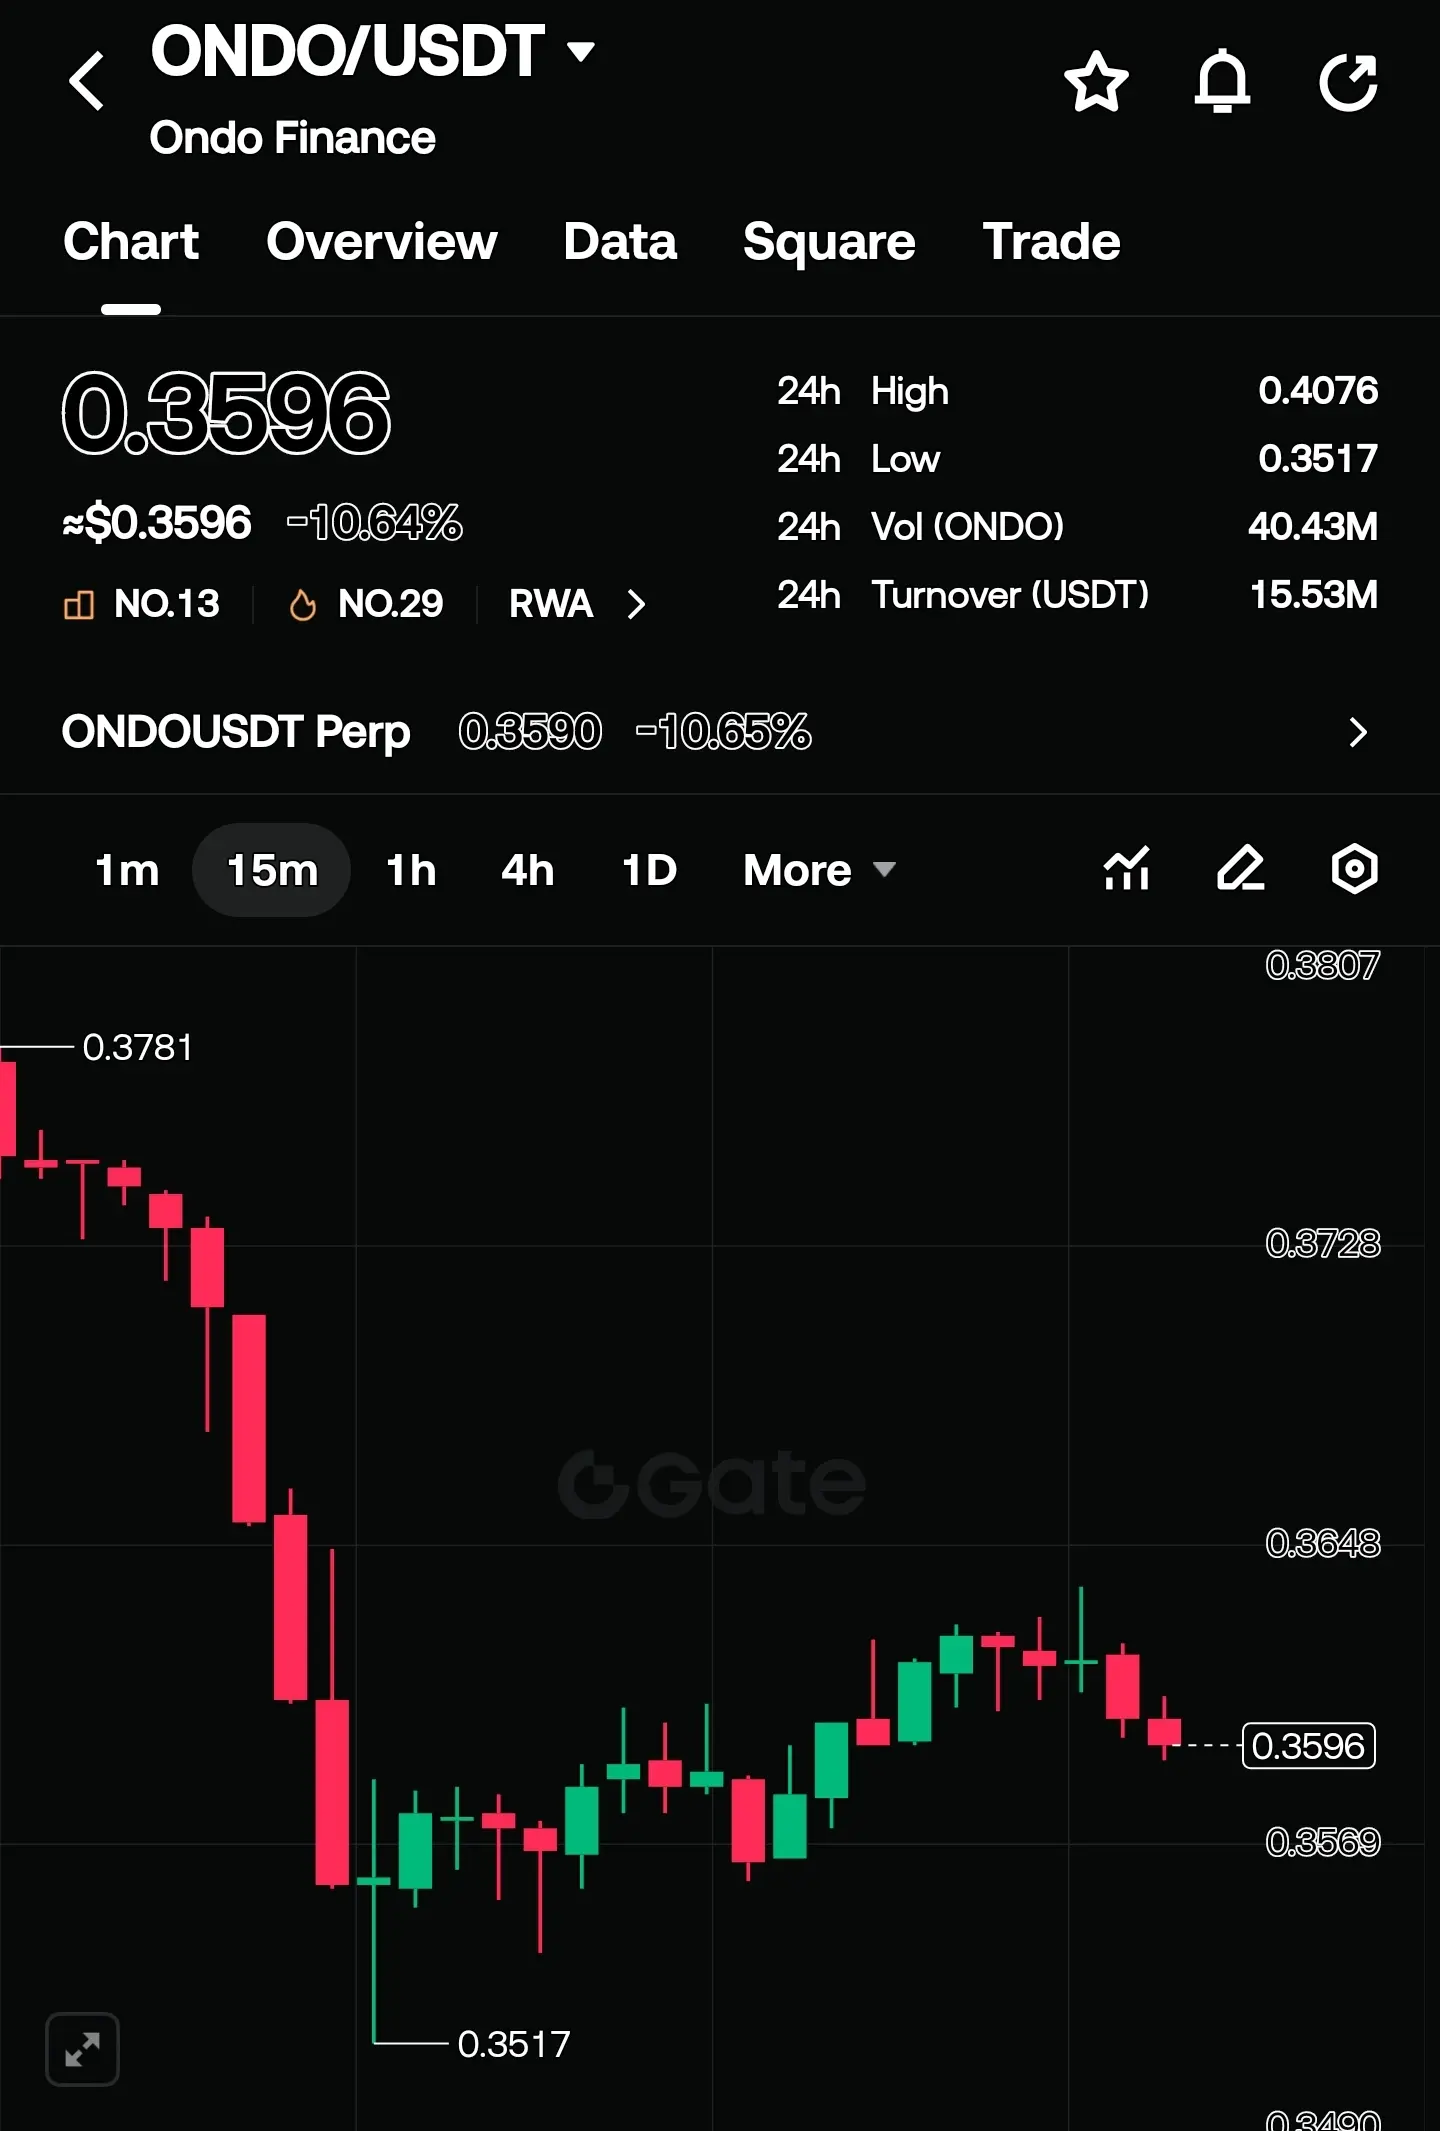
Task: Tap the ≈$0.3596 USD estimate
Action: 157,522
